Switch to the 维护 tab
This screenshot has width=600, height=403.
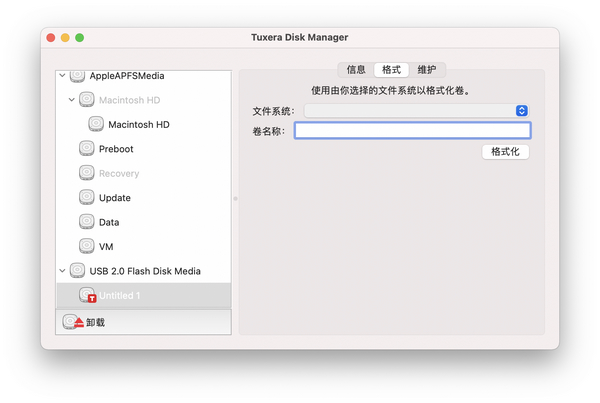[x=427, y=70]
